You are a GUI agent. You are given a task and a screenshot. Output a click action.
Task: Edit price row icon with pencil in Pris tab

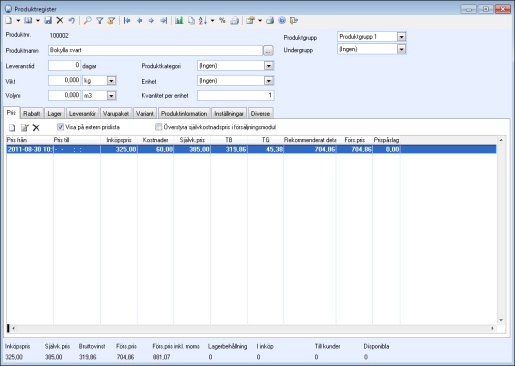pyautogui.click(x=25, y=128)
